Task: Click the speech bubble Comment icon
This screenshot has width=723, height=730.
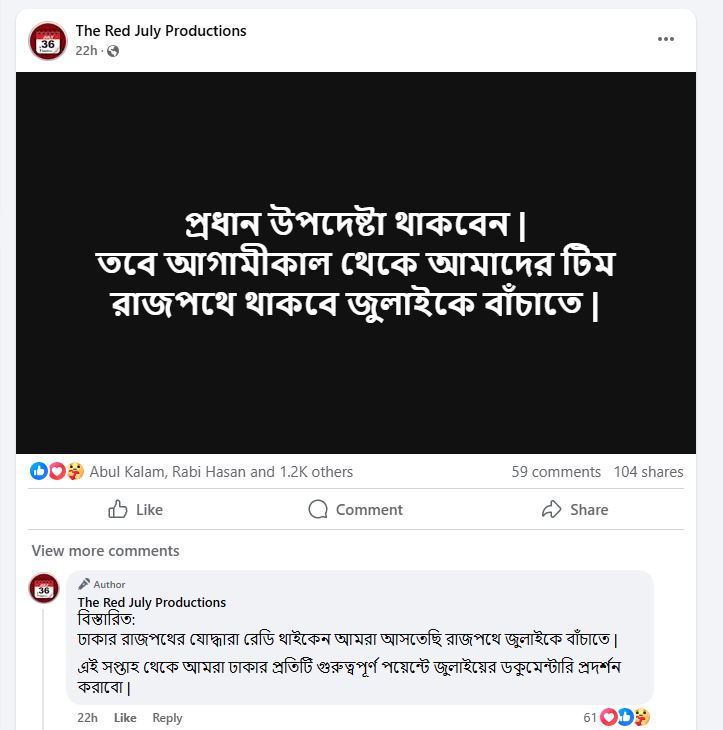Action: coord(318,509)
